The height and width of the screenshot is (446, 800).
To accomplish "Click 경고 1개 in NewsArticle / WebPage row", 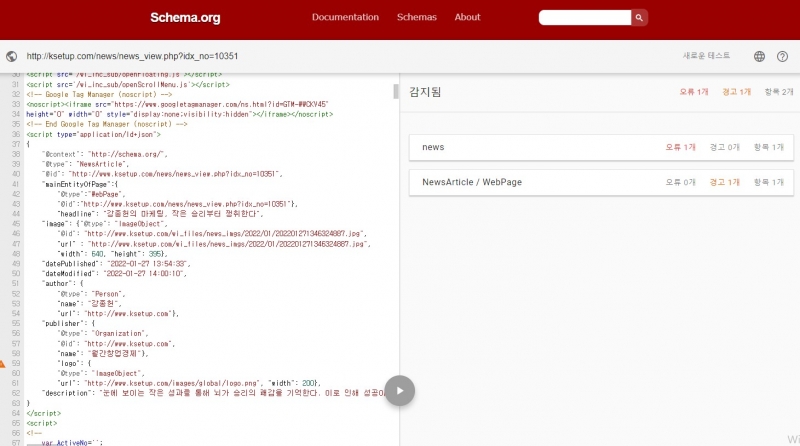I will (724, 182).
